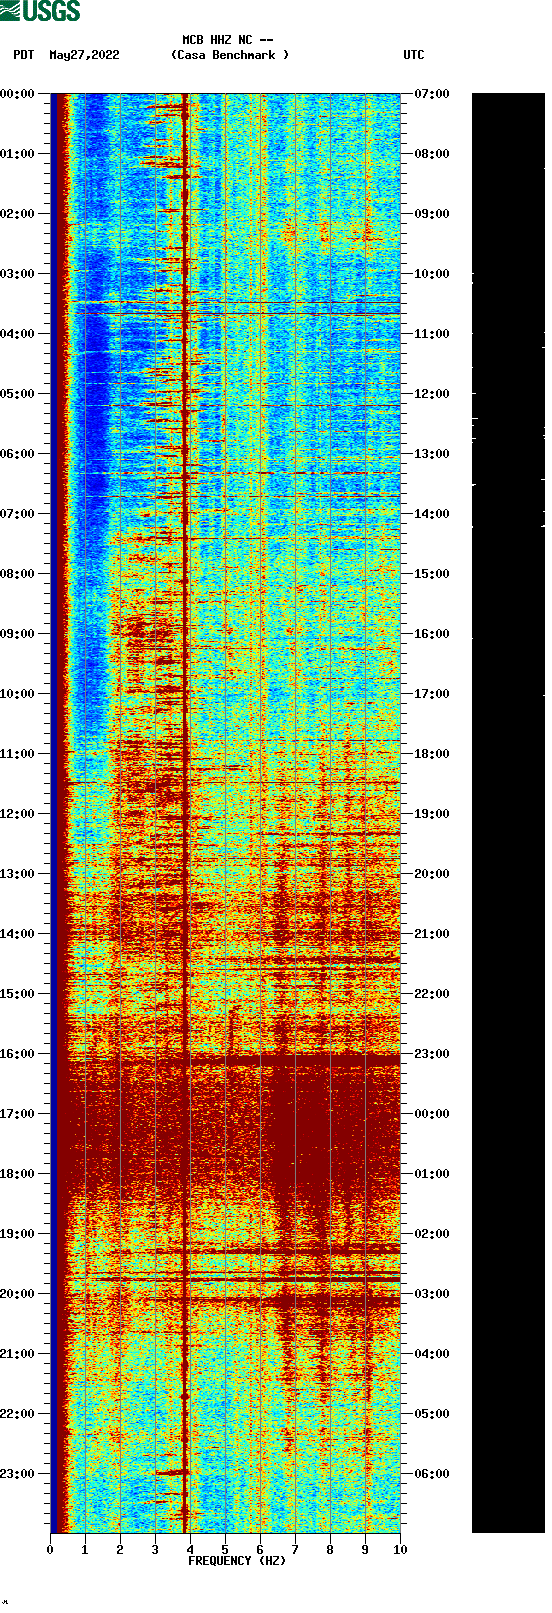Click '07:00' on the UTC time axis
The width and height of the screenshot is (552, 1613).
pos(432,94)
